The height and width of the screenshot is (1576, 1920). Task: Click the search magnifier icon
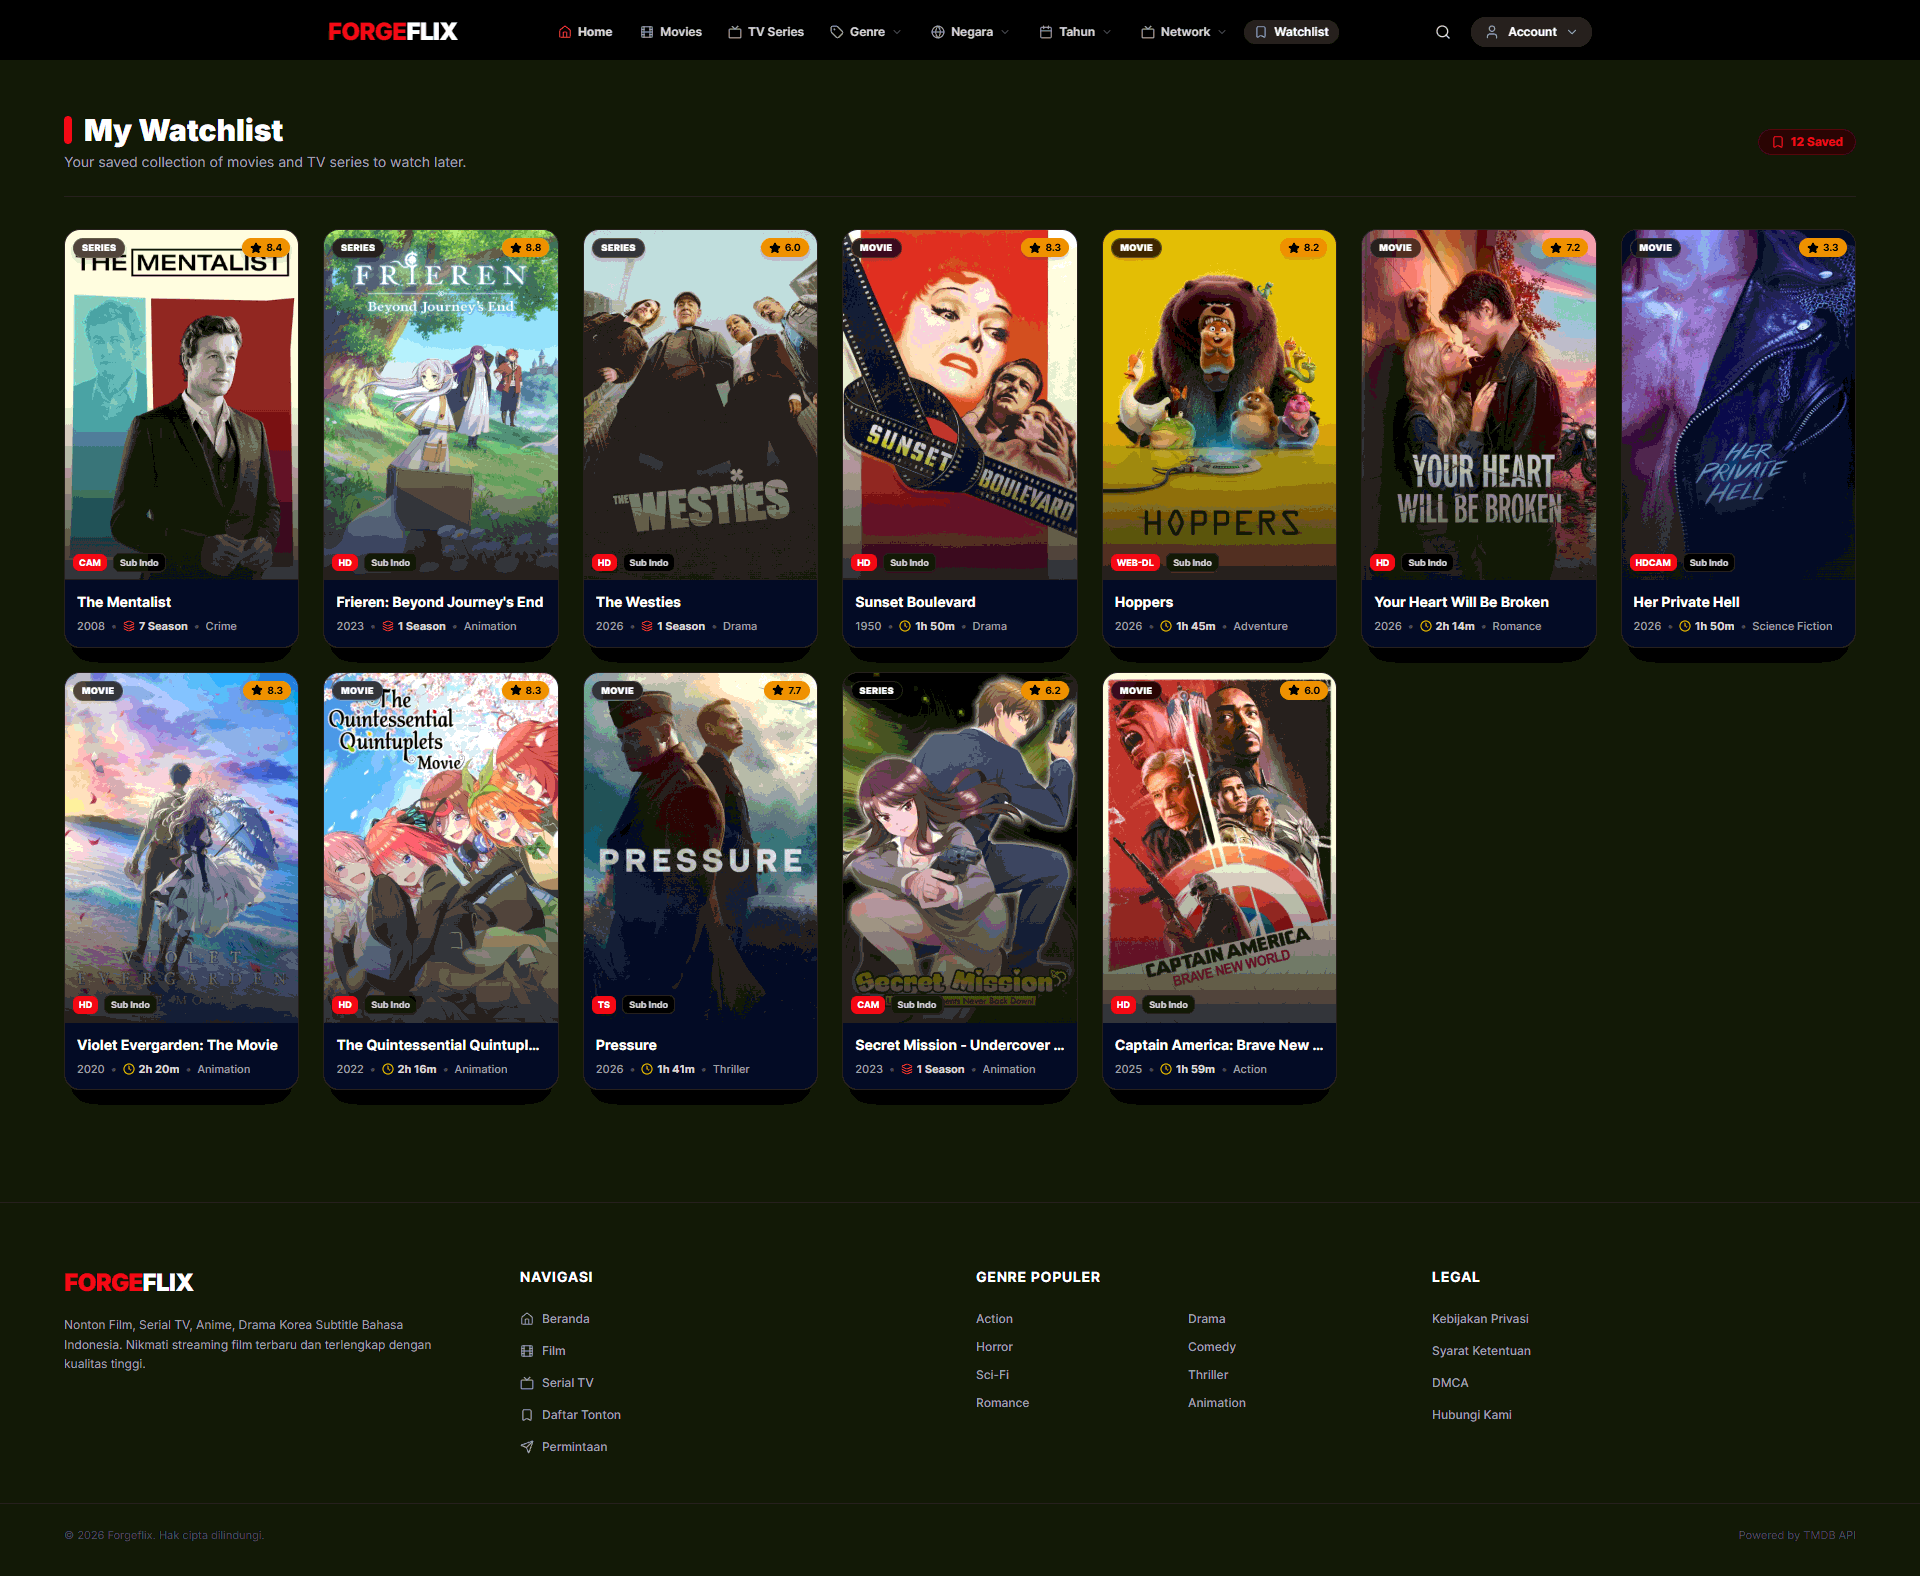tap(1443, 32)
